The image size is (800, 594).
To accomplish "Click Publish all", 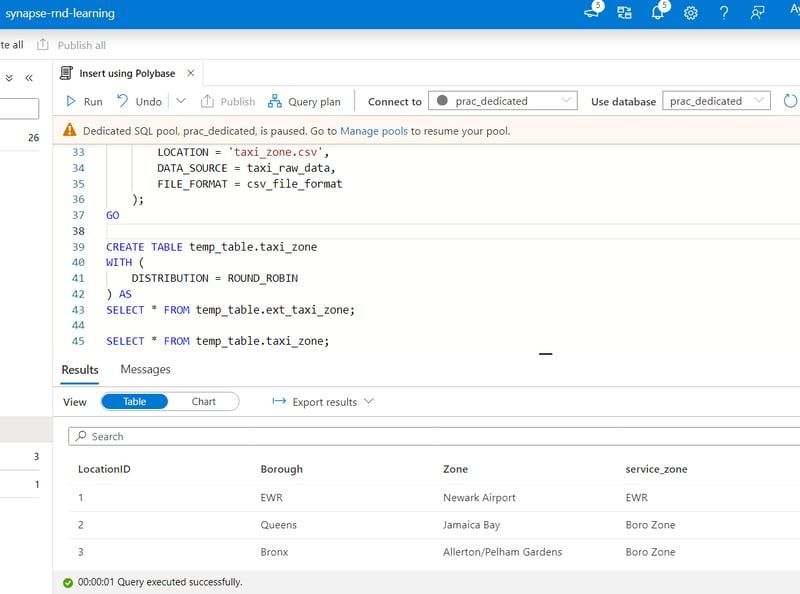I will [83, 44].
